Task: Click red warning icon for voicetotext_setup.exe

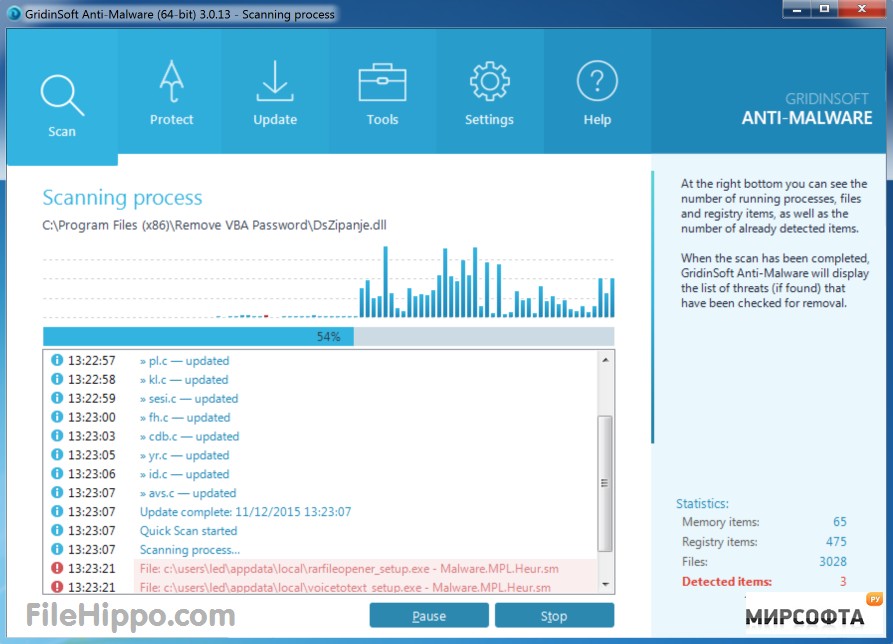Action: point(57,586)
